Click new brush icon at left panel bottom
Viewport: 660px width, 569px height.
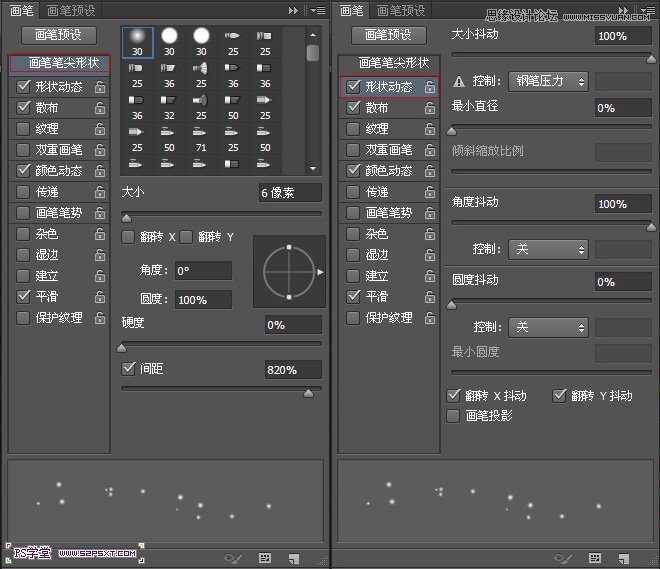tap(294, 558)
